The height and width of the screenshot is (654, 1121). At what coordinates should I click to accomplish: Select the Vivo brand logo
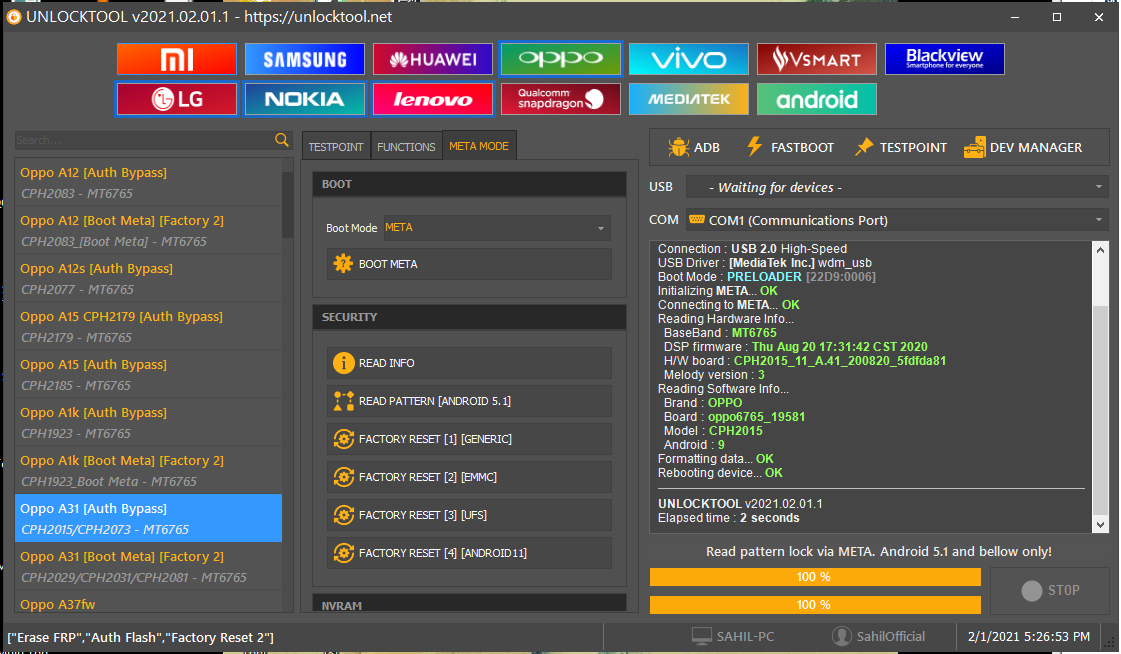tap(688, 59)
